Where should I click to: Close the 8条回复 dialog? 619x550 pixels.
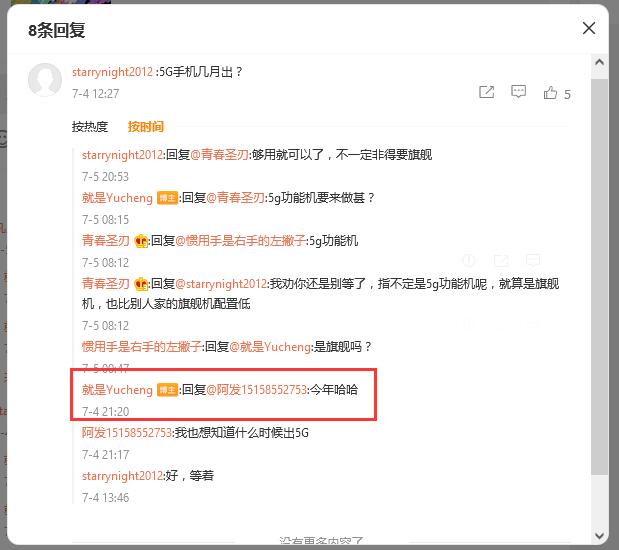point(589,28)
